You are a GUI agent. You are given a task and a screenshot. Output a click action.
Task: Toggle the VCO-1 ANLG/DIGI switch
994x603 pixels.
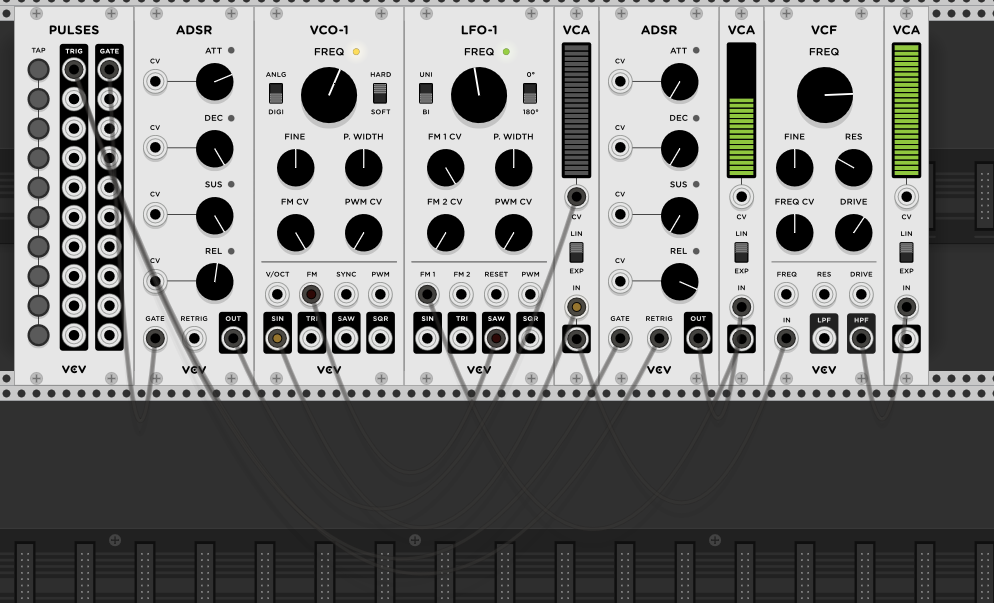[276, 93]
